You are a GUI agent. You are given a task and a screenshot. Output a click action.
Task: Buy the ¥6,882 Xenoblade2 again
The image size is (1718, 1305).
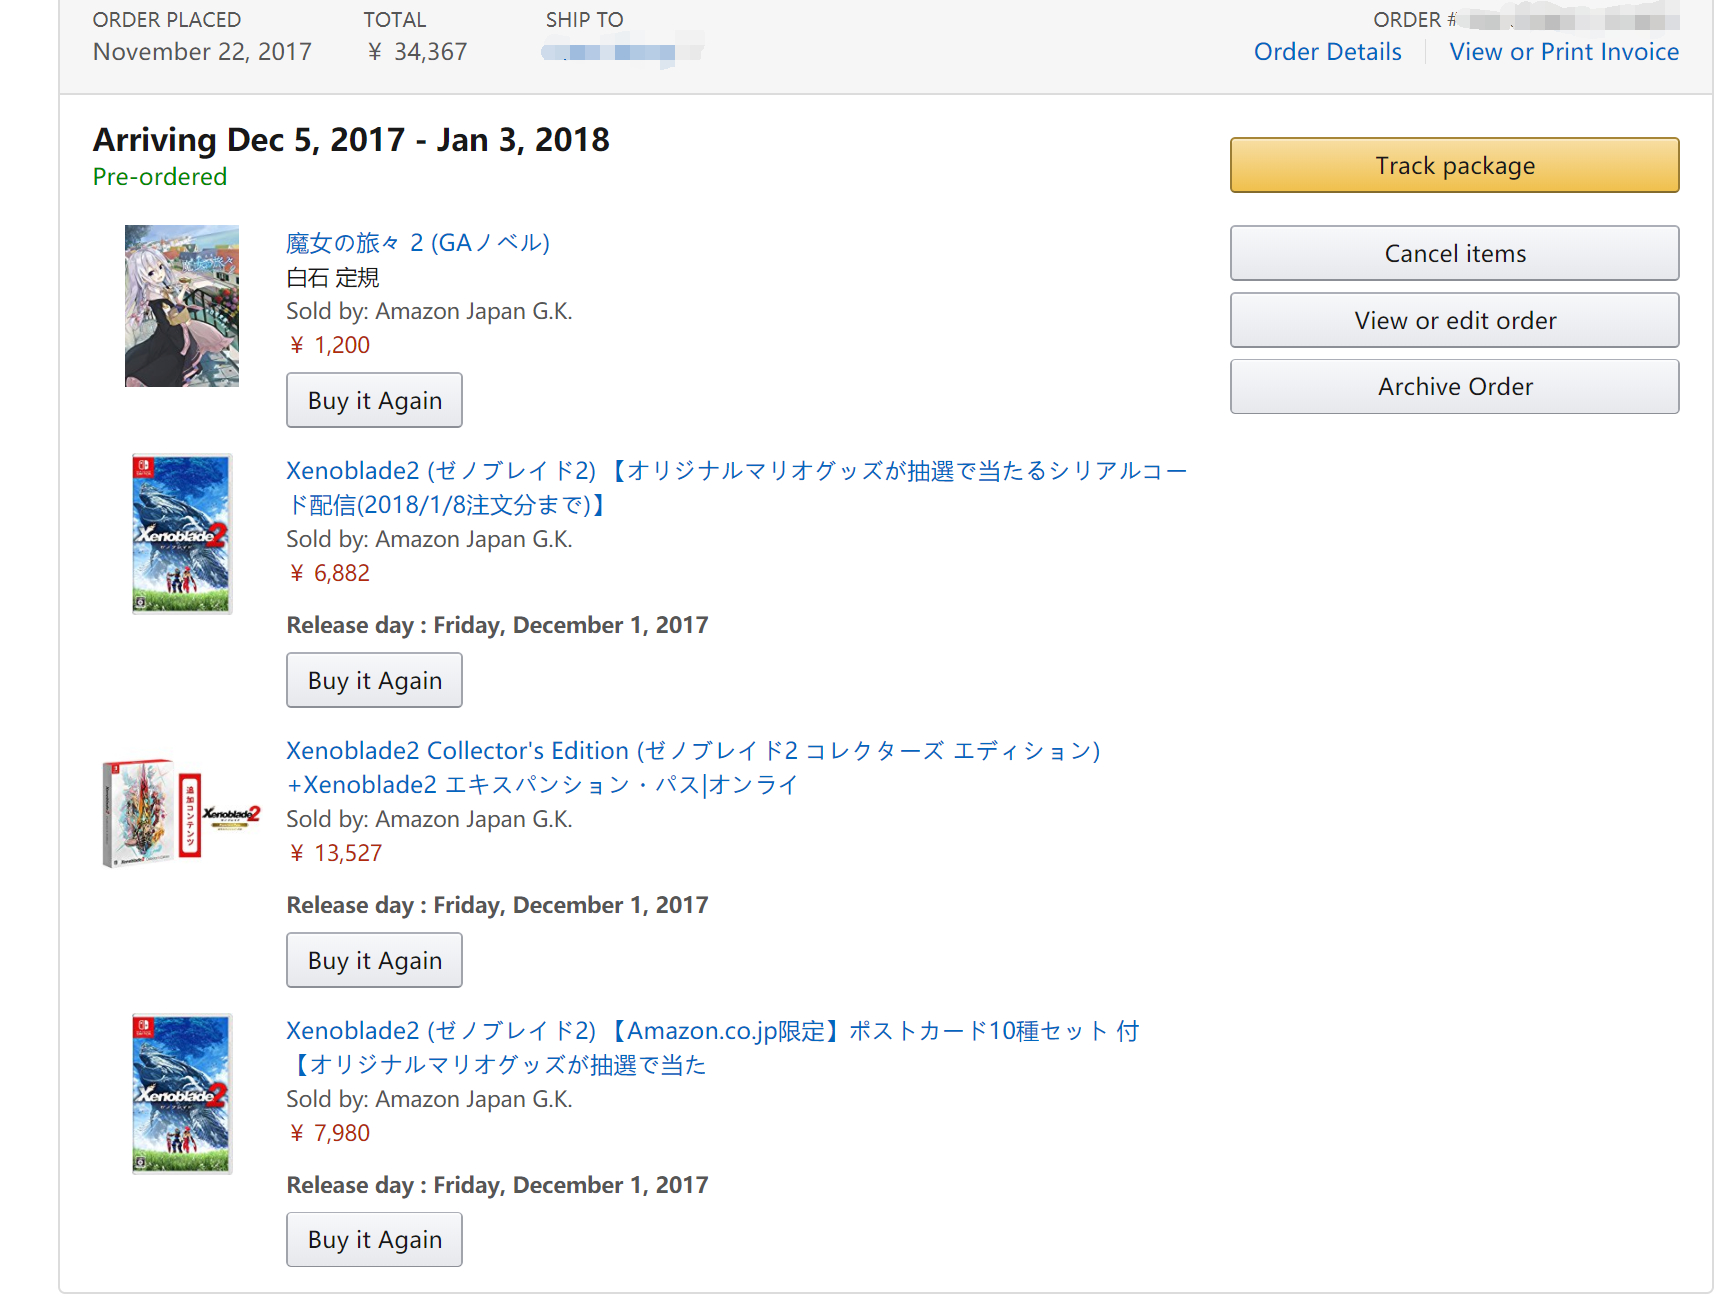coord(374,680)
